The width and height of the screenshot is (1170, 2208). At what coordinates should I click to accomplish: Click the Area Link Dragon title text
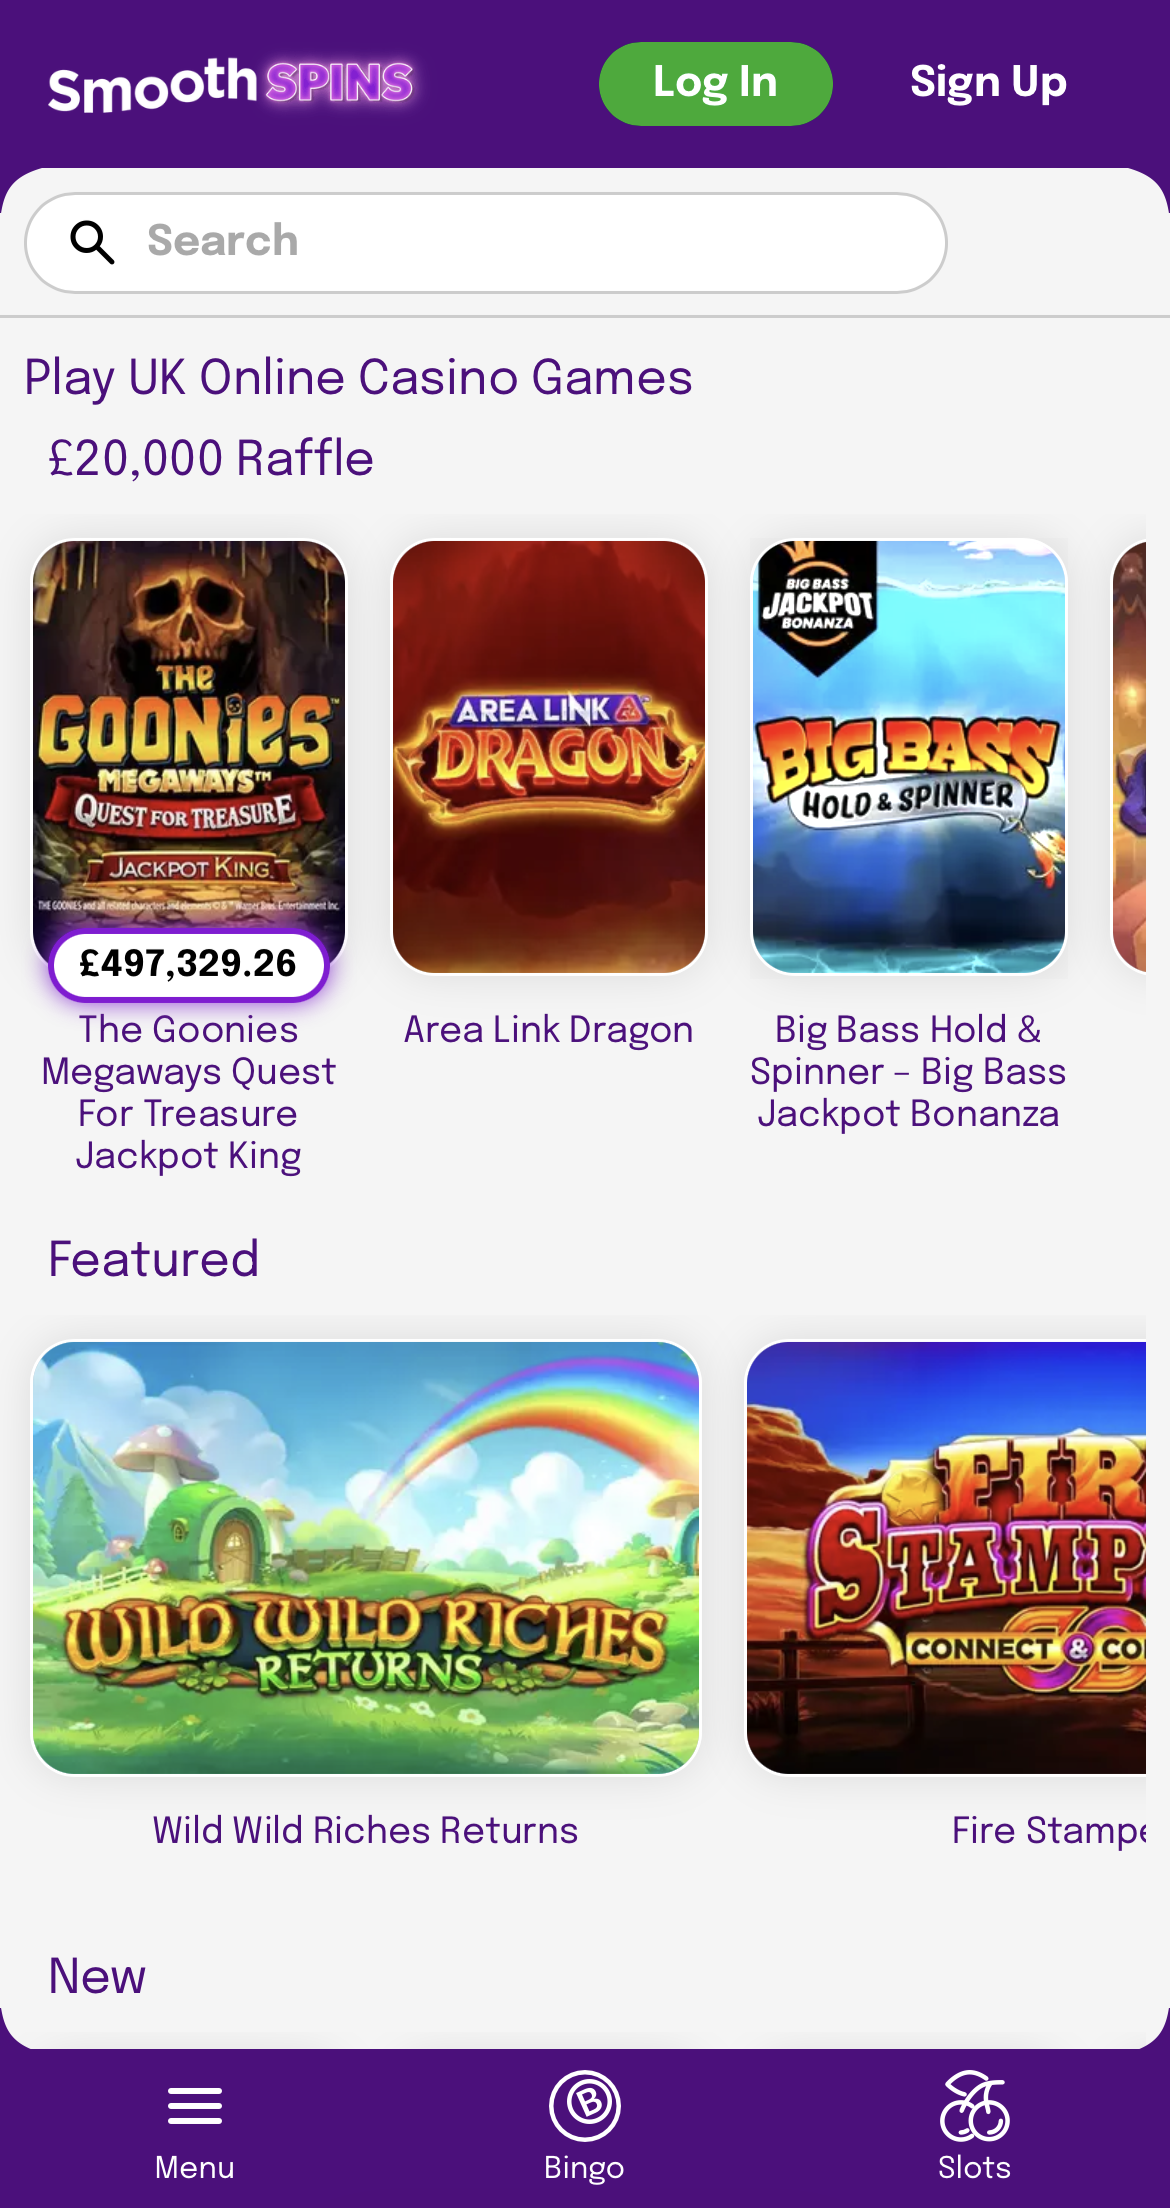pos(549,1030)
